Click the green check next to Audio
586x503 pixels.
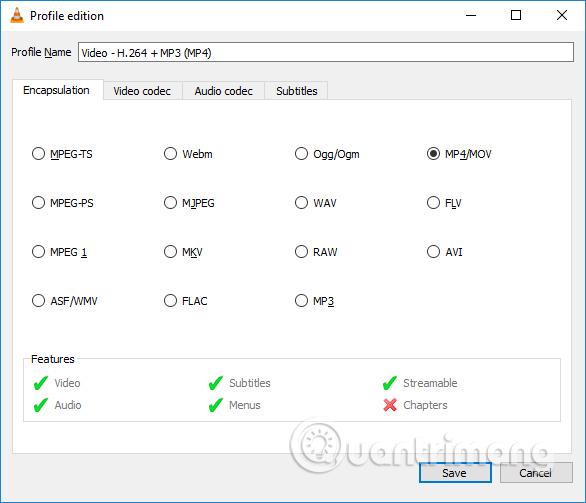(x=41, y=405)
